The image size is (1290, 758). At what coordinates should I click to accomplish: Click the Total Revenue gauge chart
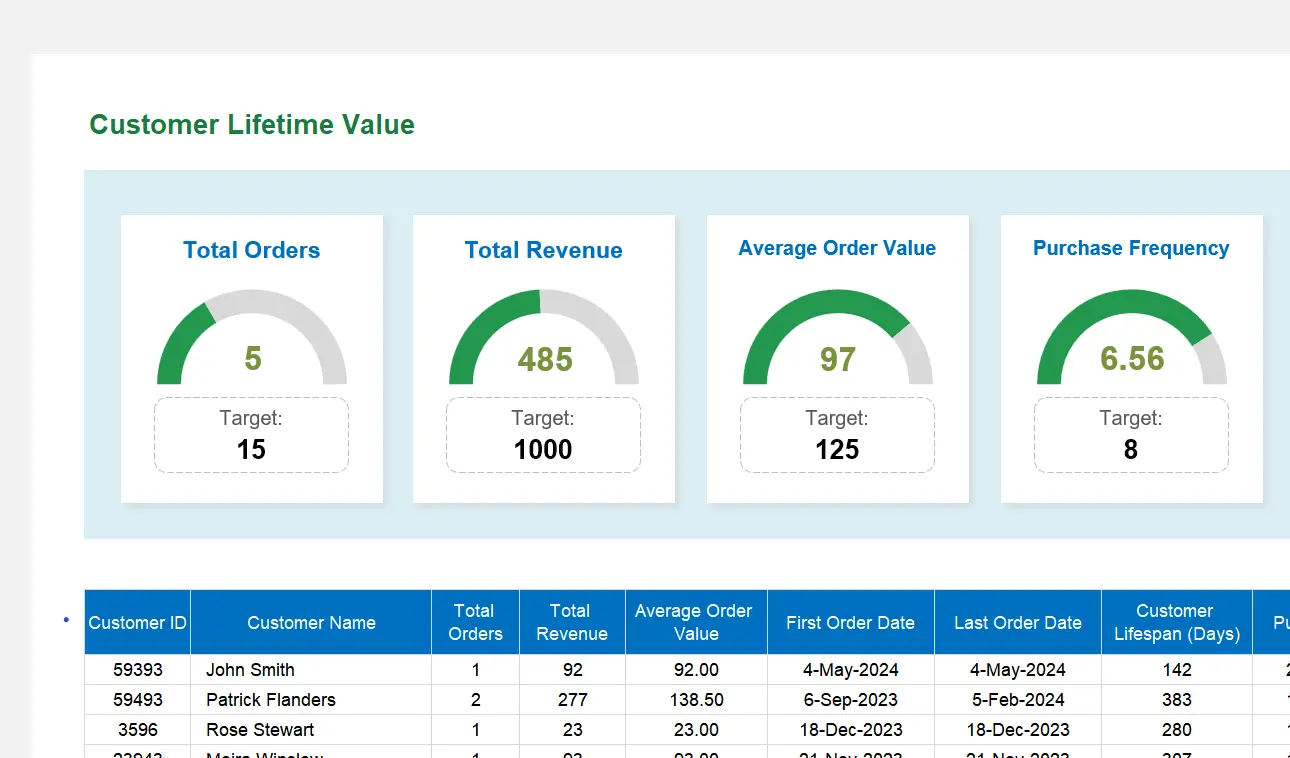[543, 338]
